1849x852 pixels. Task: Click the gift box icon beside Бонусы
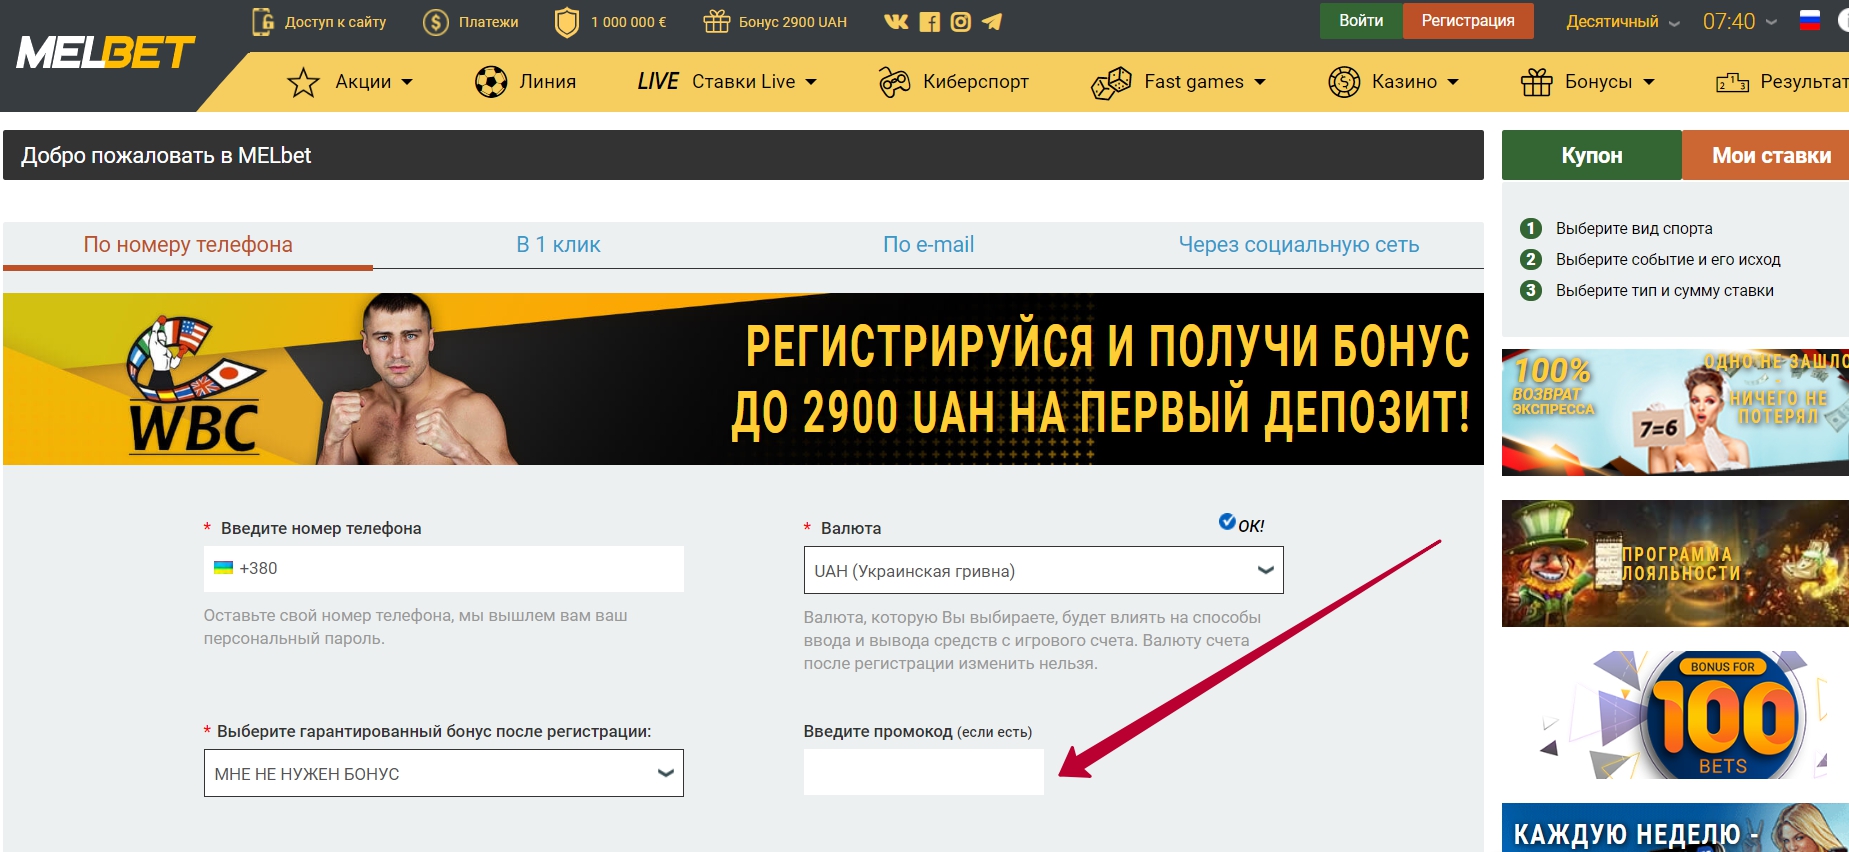[x=1537, y=82]
